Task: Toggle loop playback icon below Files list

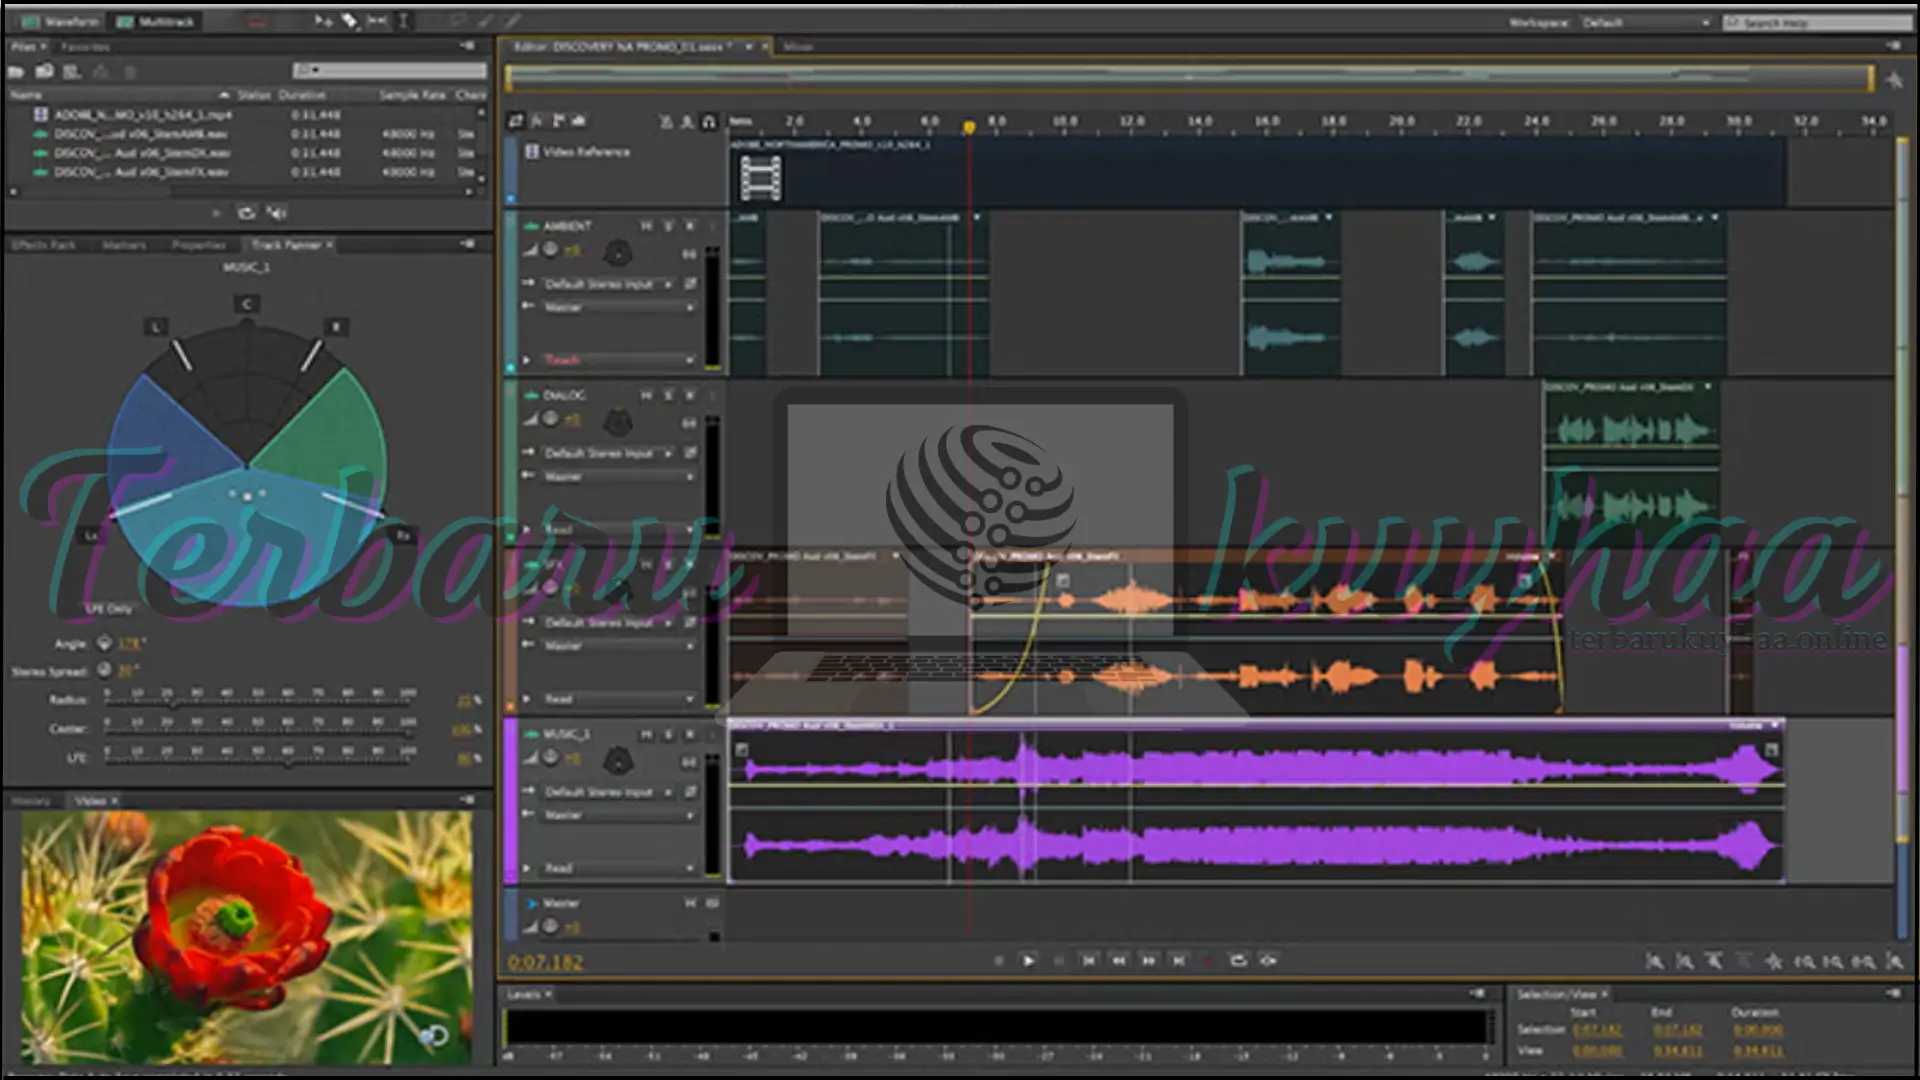Action: click(x=246, y=212)
